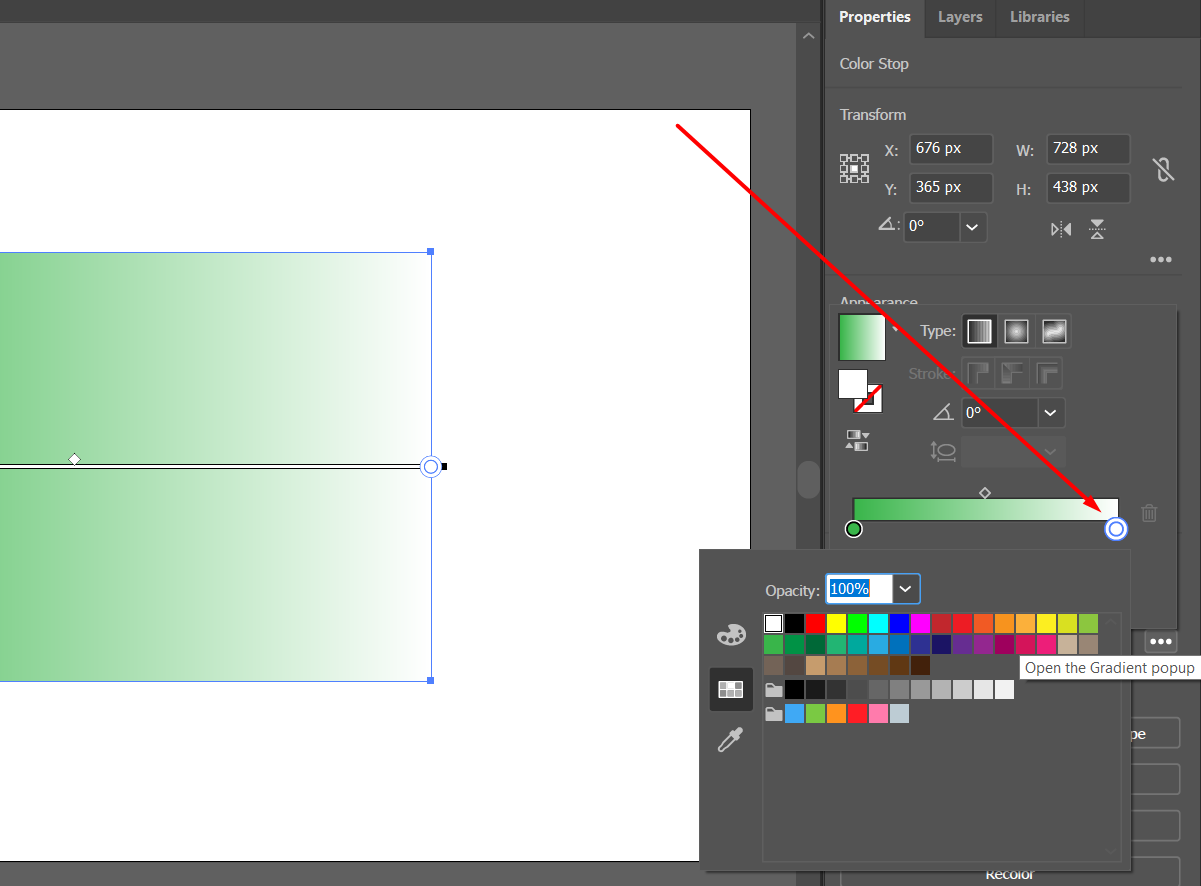Open the Swatches view icon
The image size is (1201, 886).
pos(731,689)
